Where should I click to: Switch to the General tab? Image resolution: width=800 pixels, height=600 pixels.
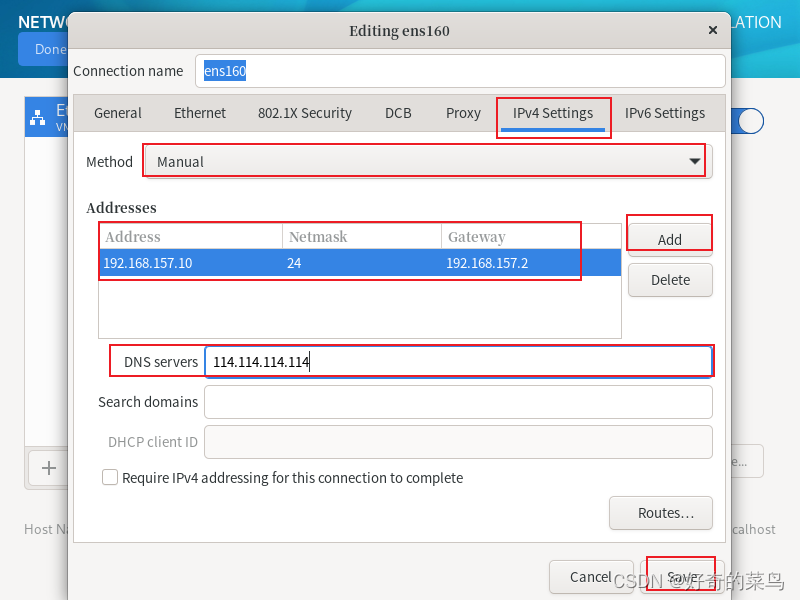[x=118, y=113]
